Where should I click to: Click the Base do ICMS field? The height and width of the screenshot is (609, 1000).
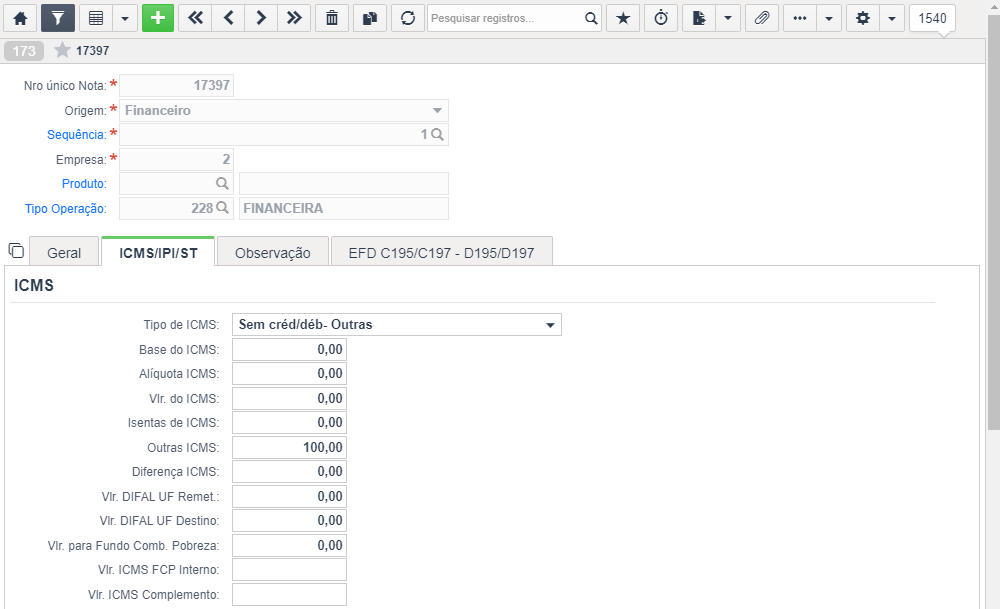click(x=290, y=349)
